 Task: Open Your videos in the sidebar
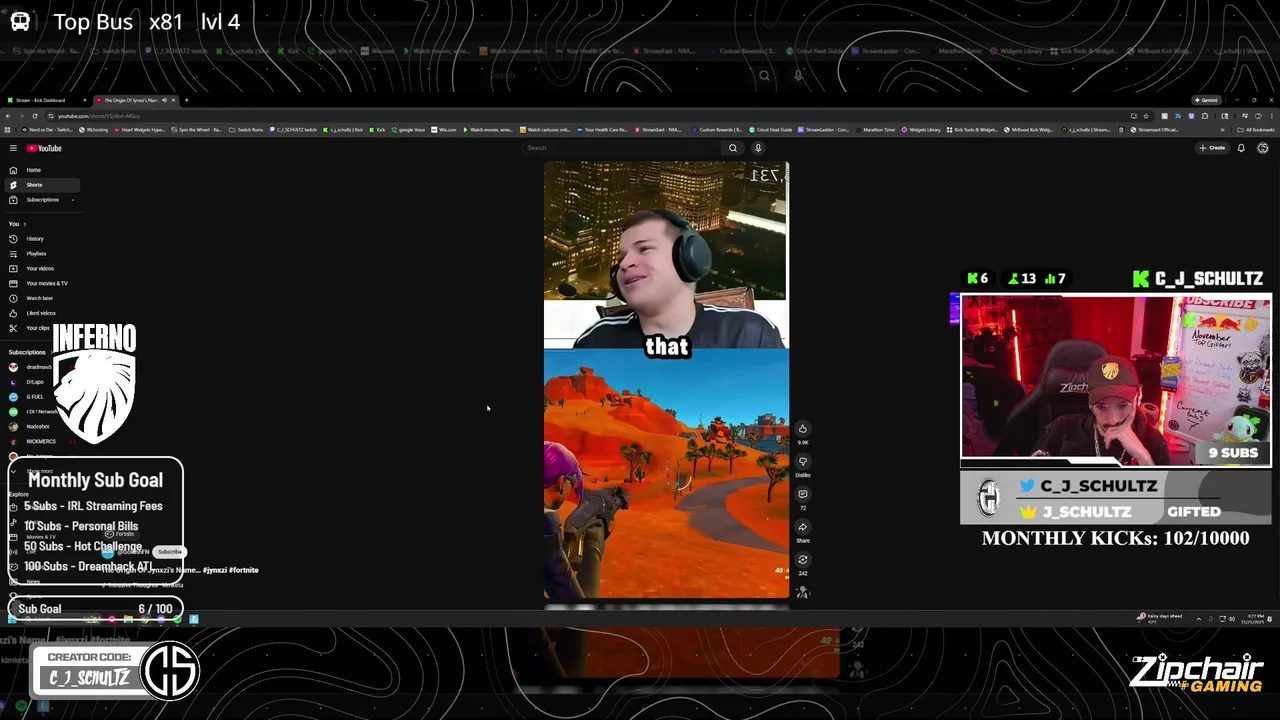pos(40,269)
